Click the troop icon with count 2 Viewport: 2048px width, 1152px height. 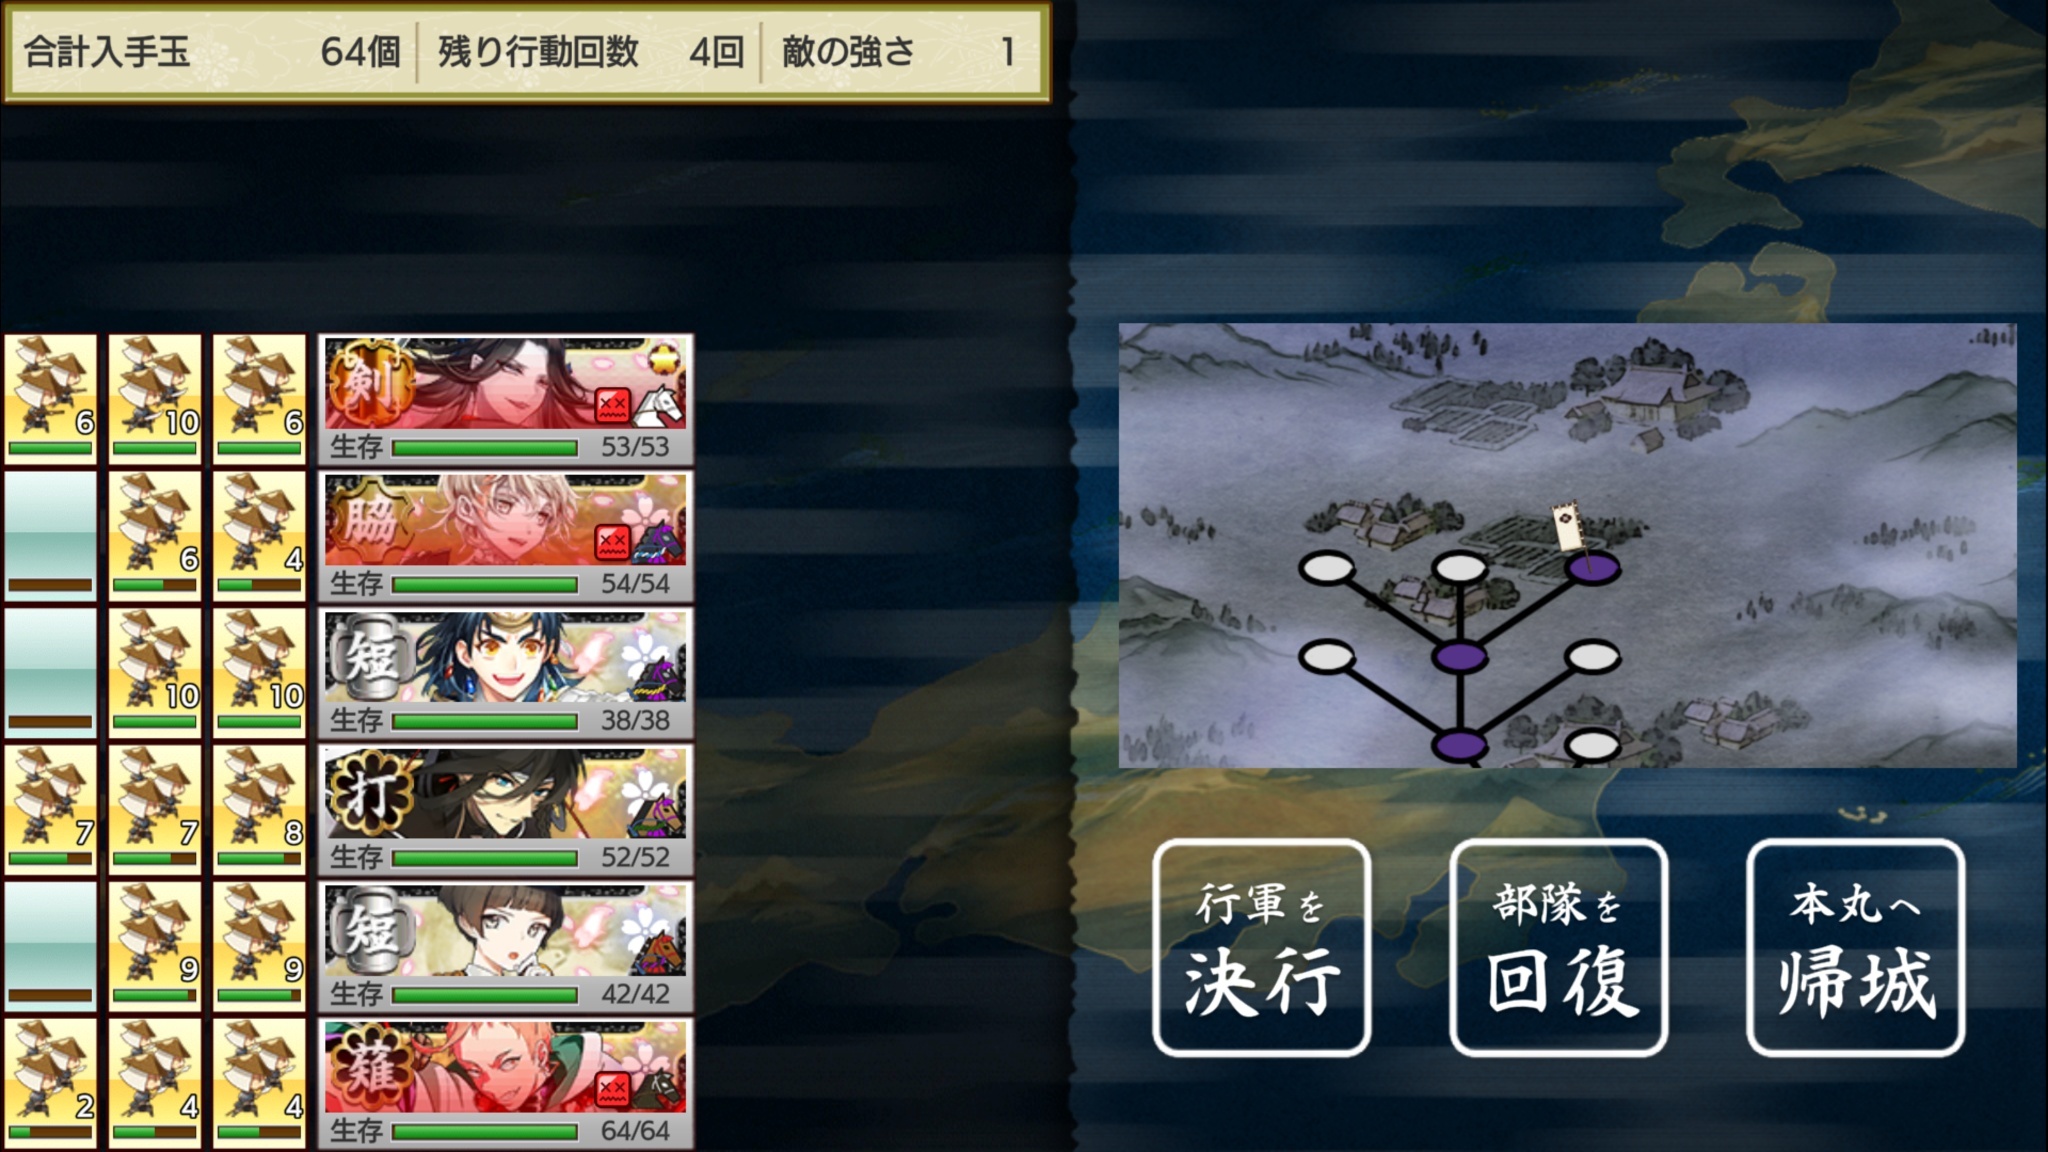pyautogui.click(x=50, y=1082)
